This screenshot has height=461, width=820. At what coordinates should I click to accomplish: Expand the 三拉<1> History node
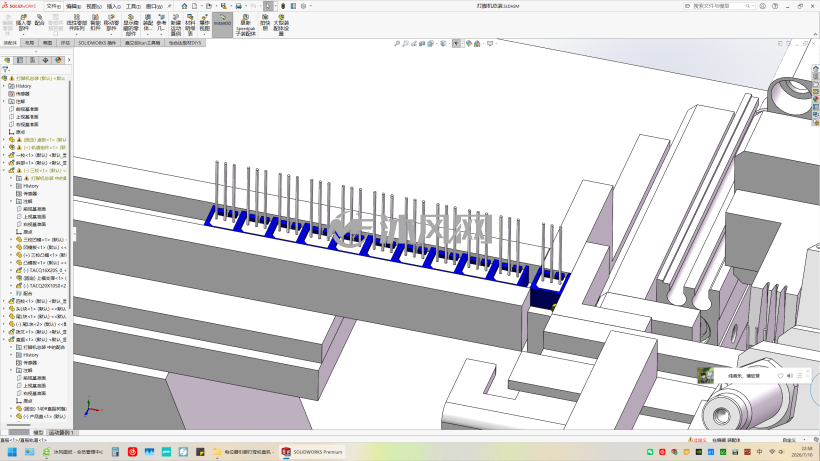point(11,186)
